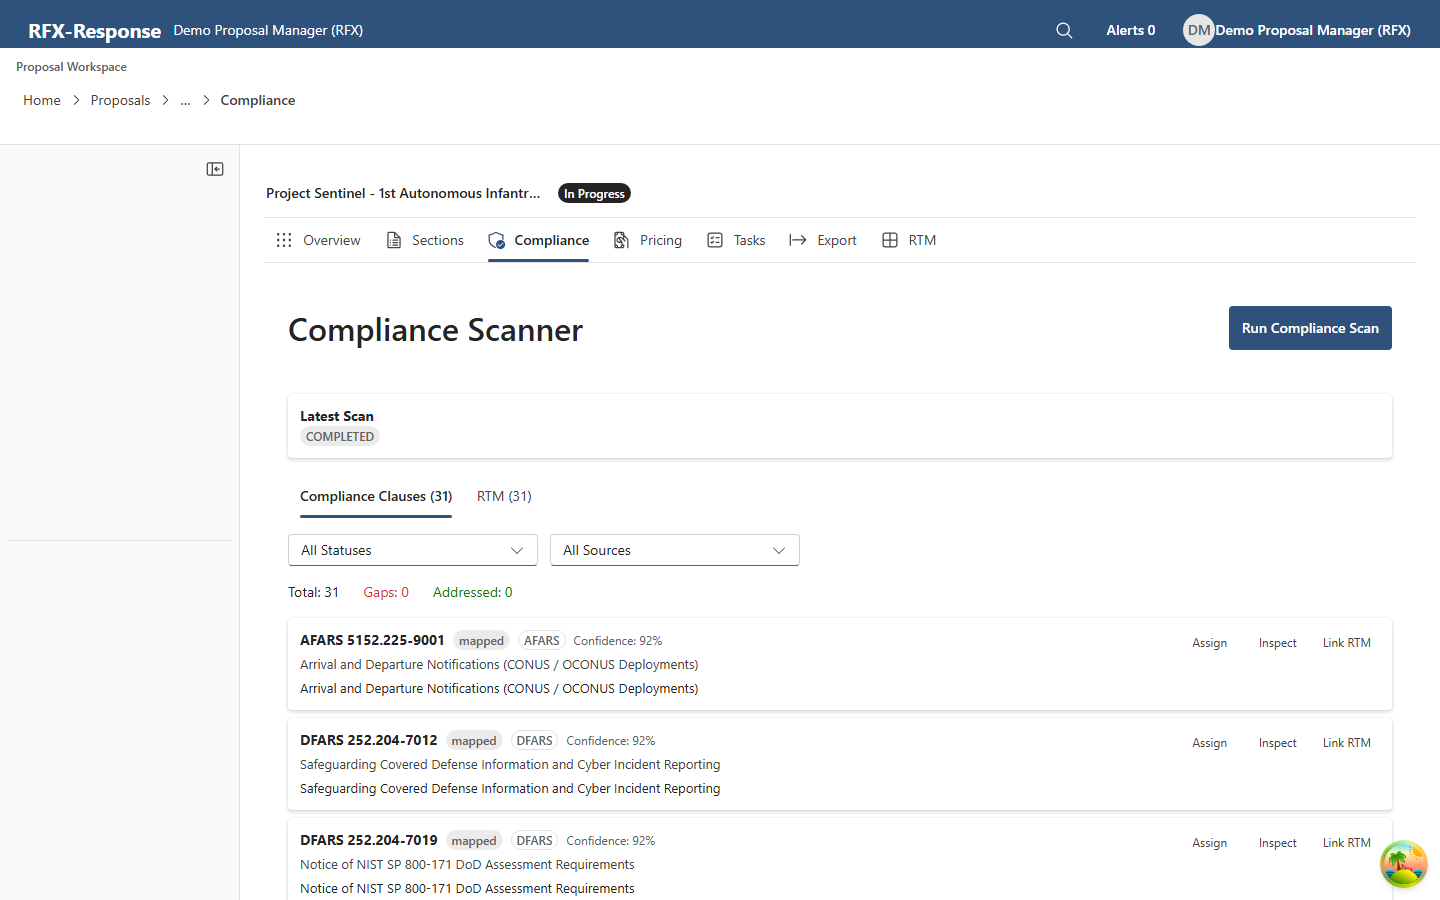Click the "DFARS 252.204-7019" clause title
Screen dimensions: 1440x900
click(369, 840)
